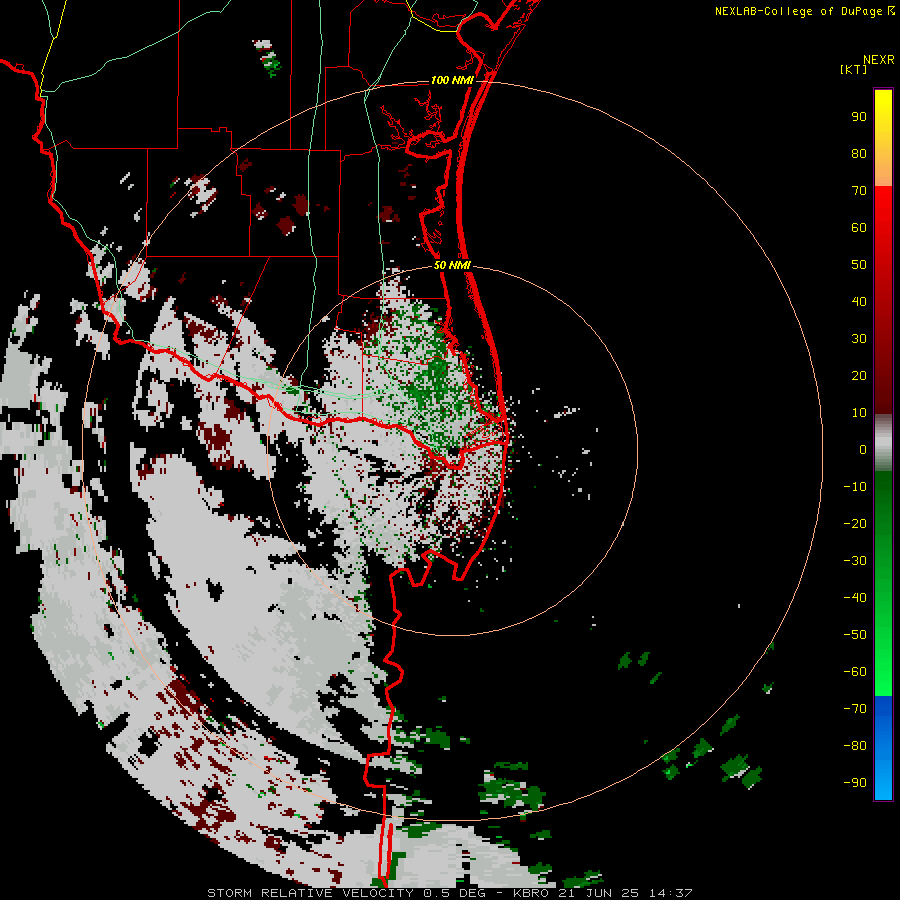
Task: Click the -60 value on the velocity scale
Action: pos(855,672)
